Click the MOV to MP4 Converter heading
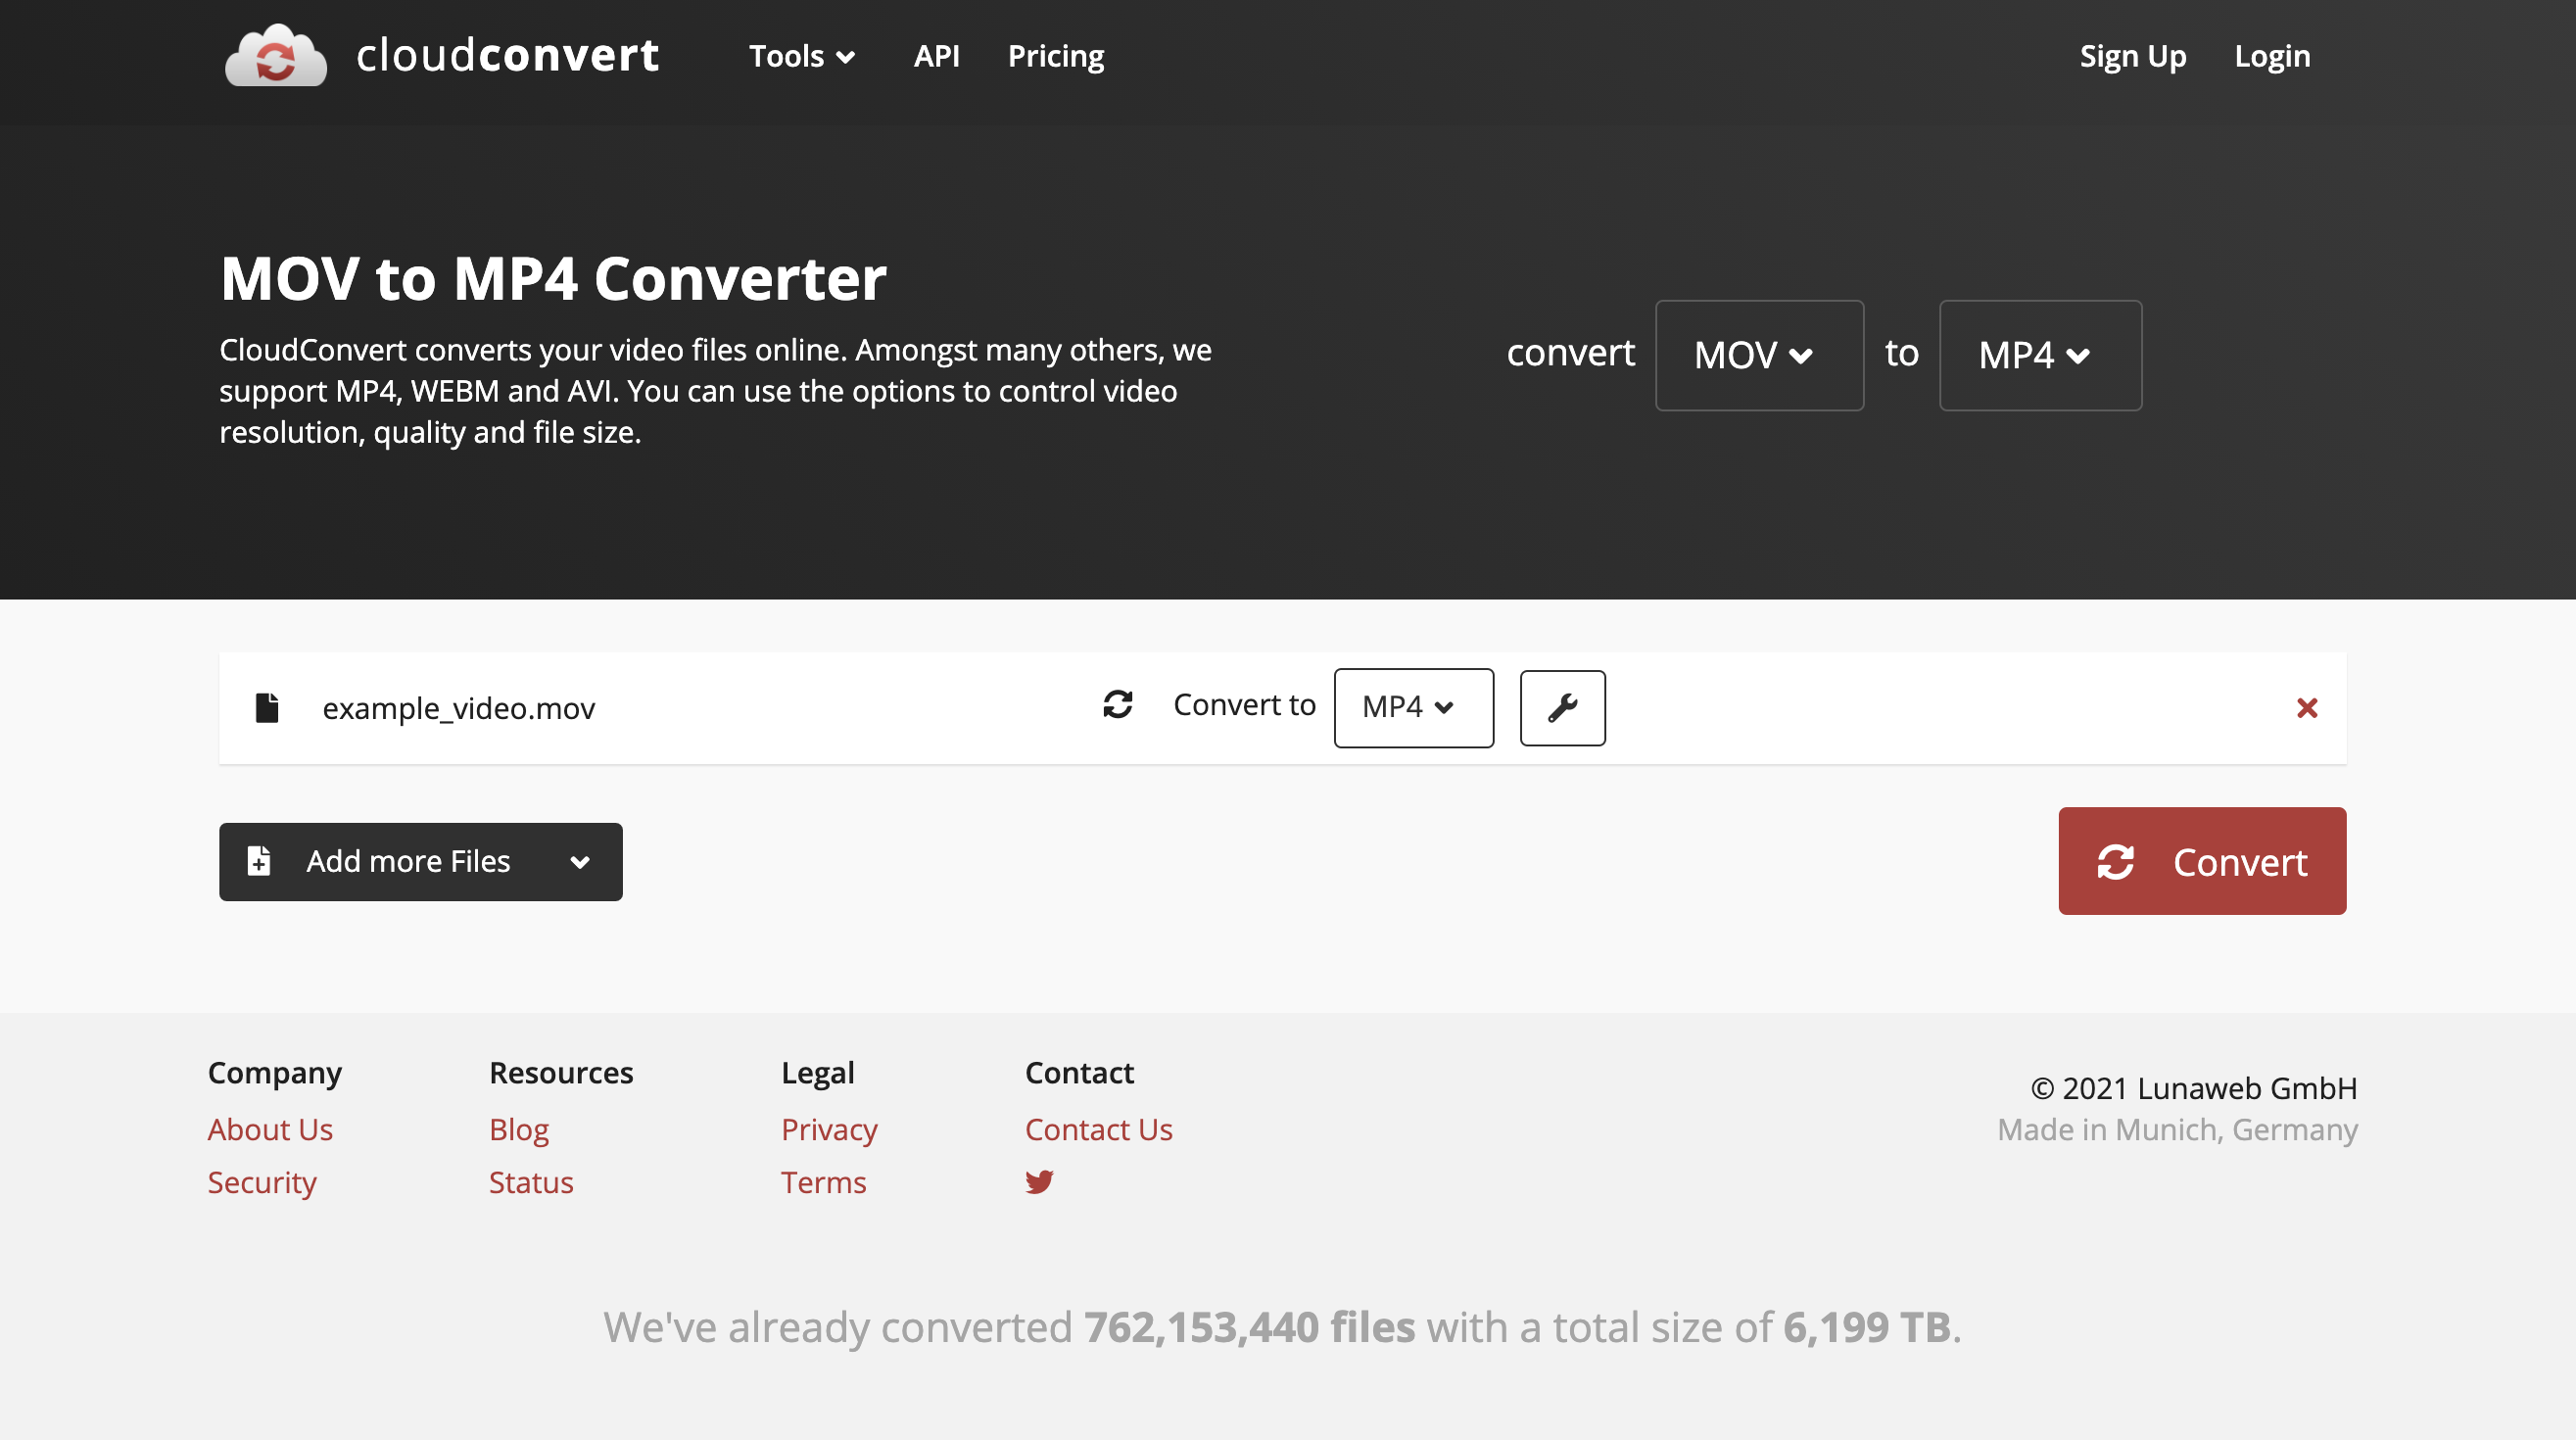 [x=553, y=278]
